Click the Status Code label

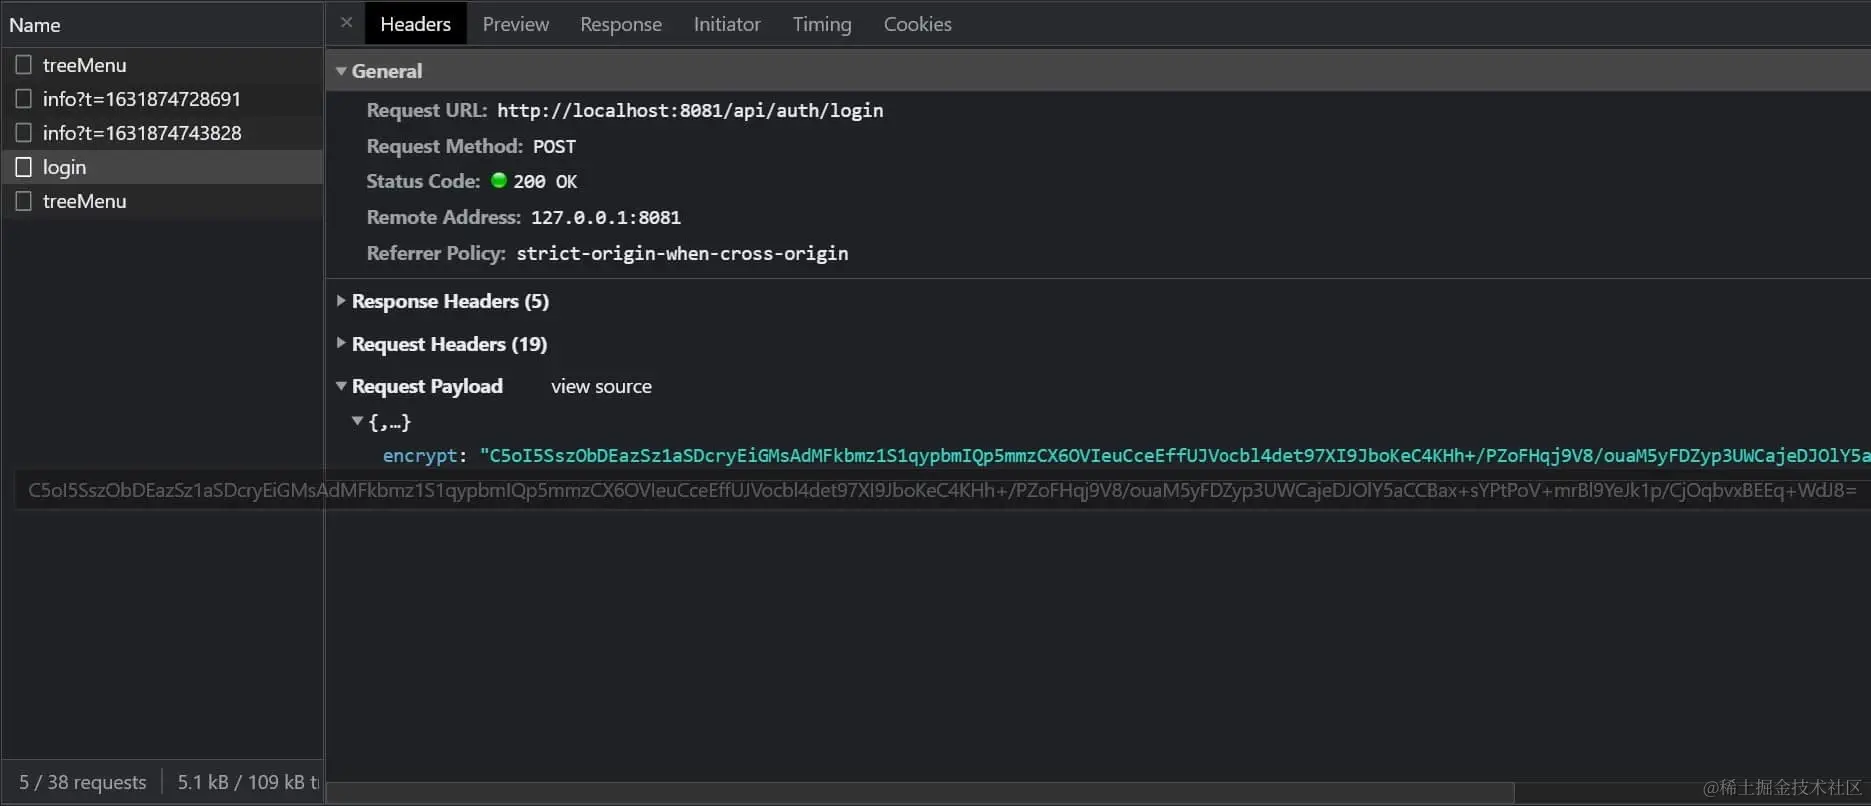coord(423,182)
